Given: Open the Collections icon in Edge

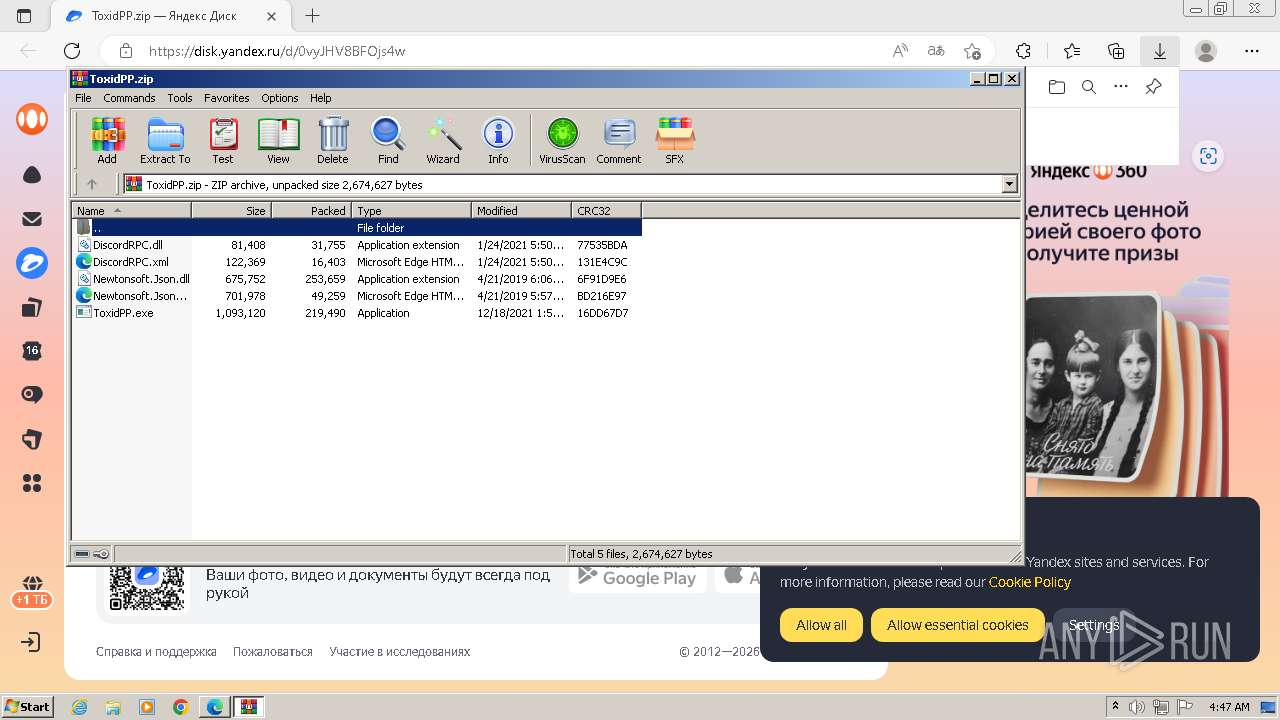Looking at the screenshot, I should pyautogui.click(x=1116, y=51).
